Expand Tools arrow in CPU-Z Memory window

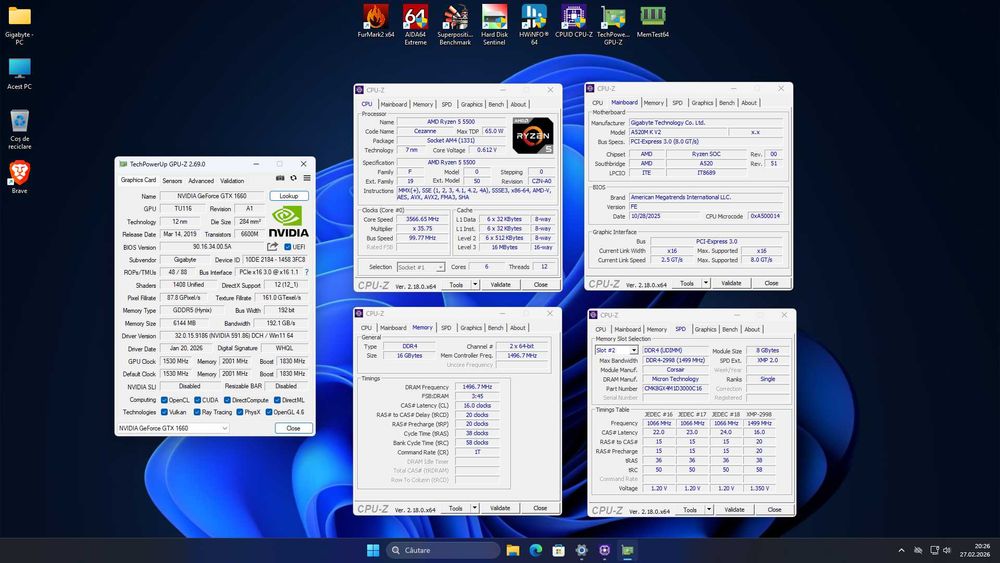[x=474, y=508]
